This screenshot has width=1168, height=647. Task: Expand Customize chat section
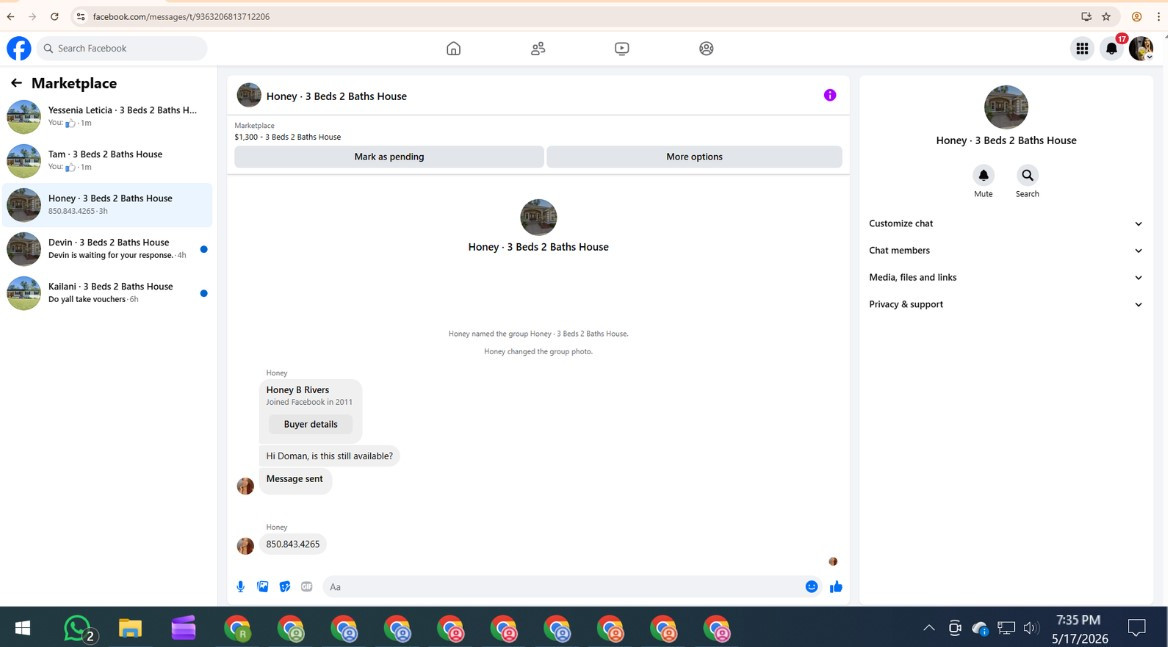tap(1006, 223)
